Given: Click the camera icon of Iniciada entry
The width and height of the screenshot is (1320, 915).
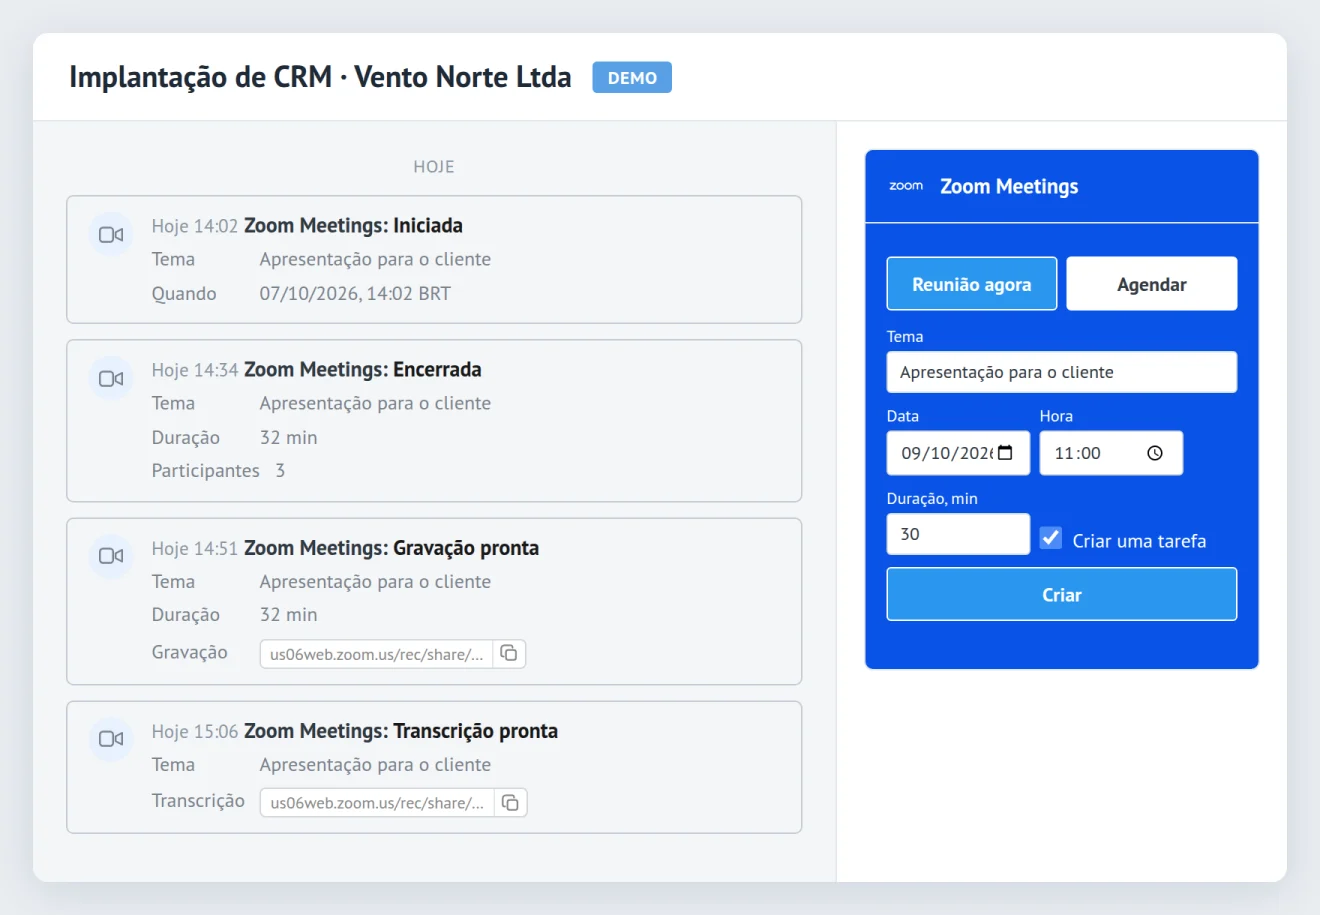Looking at the screenshot, I should tap(111, 234).
